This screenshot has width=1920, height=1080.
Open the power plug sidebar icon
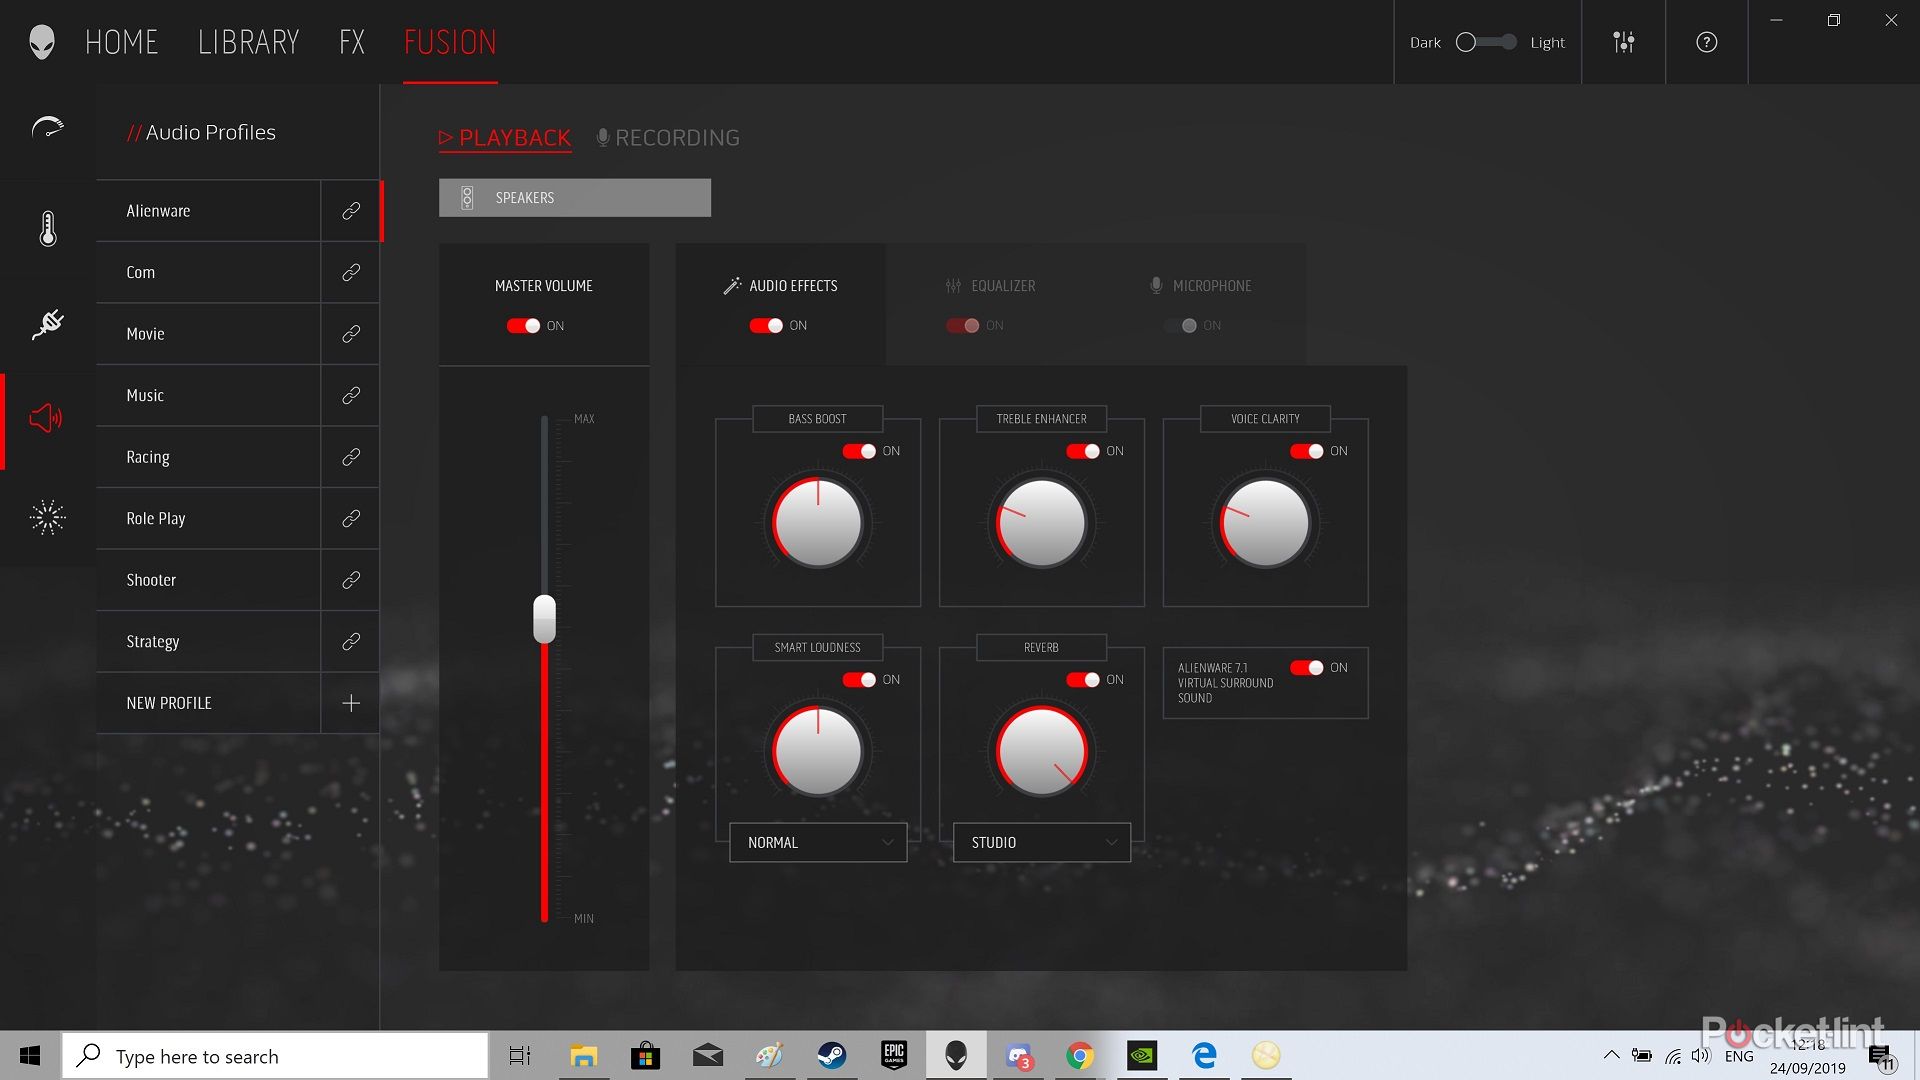click(47, 324)
